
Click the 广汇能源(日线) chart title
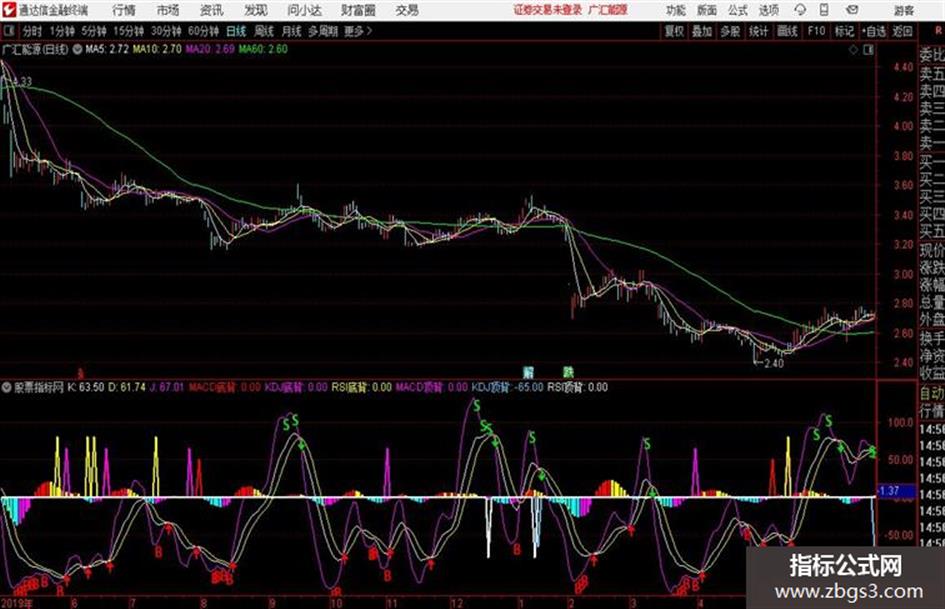[x=35, y=49]
